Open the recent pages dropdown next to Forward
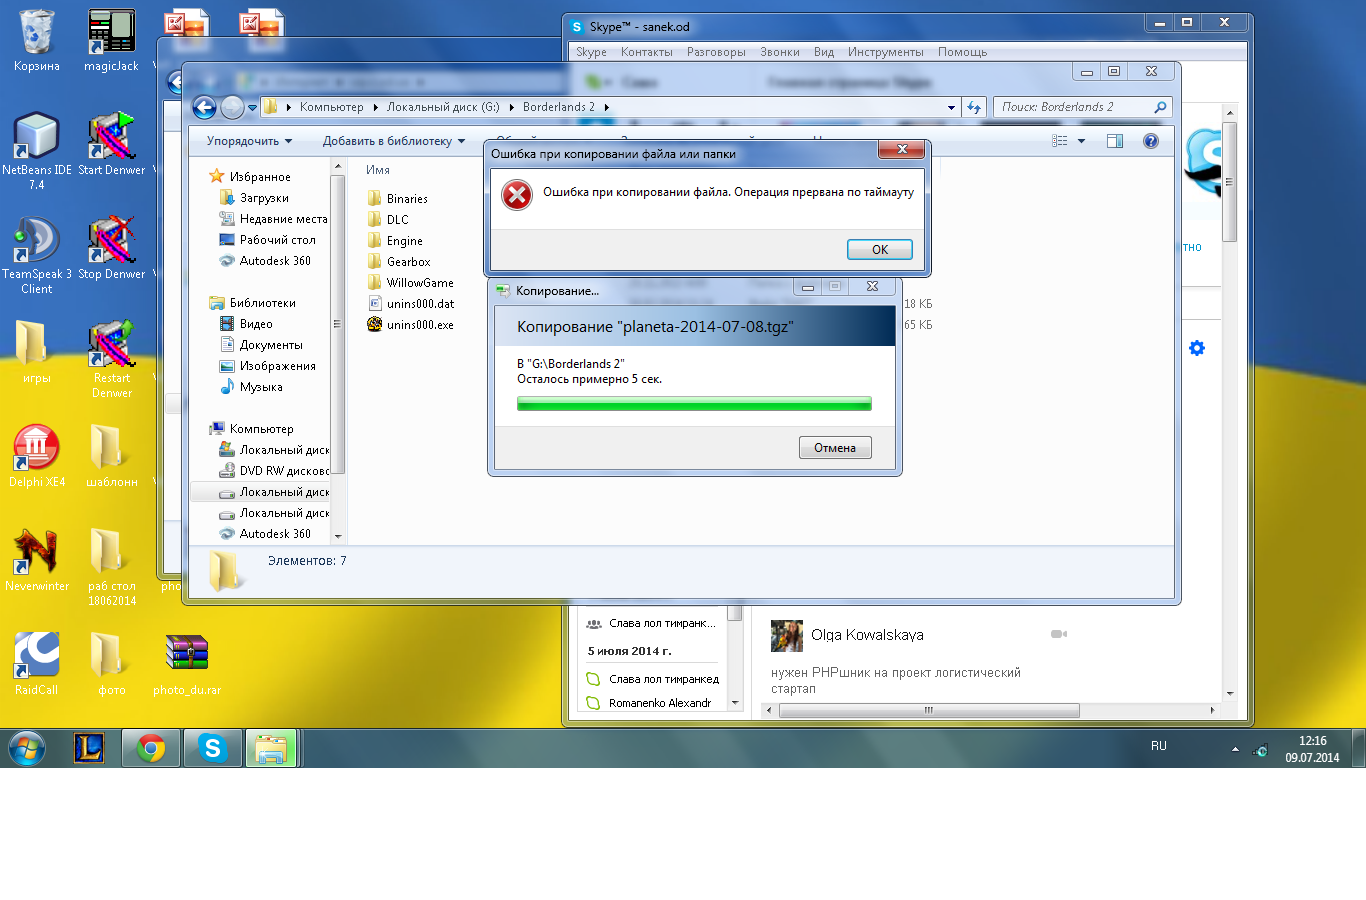The width and height of the screenshot is (1366, 900). click(x=252, y=107)
